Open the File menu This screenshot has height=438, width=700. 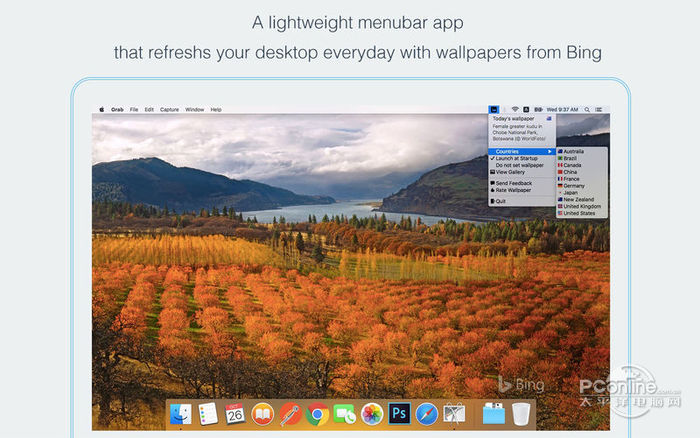click(134, 109)
